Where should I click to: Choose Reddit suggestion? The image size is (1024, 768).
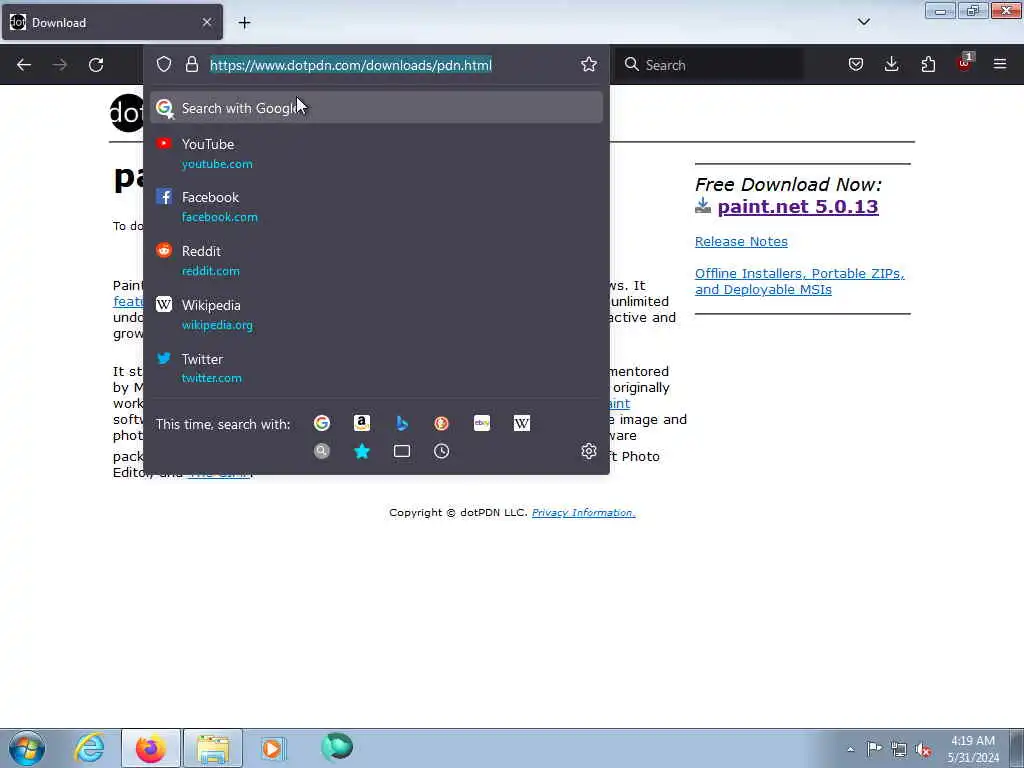376,261
